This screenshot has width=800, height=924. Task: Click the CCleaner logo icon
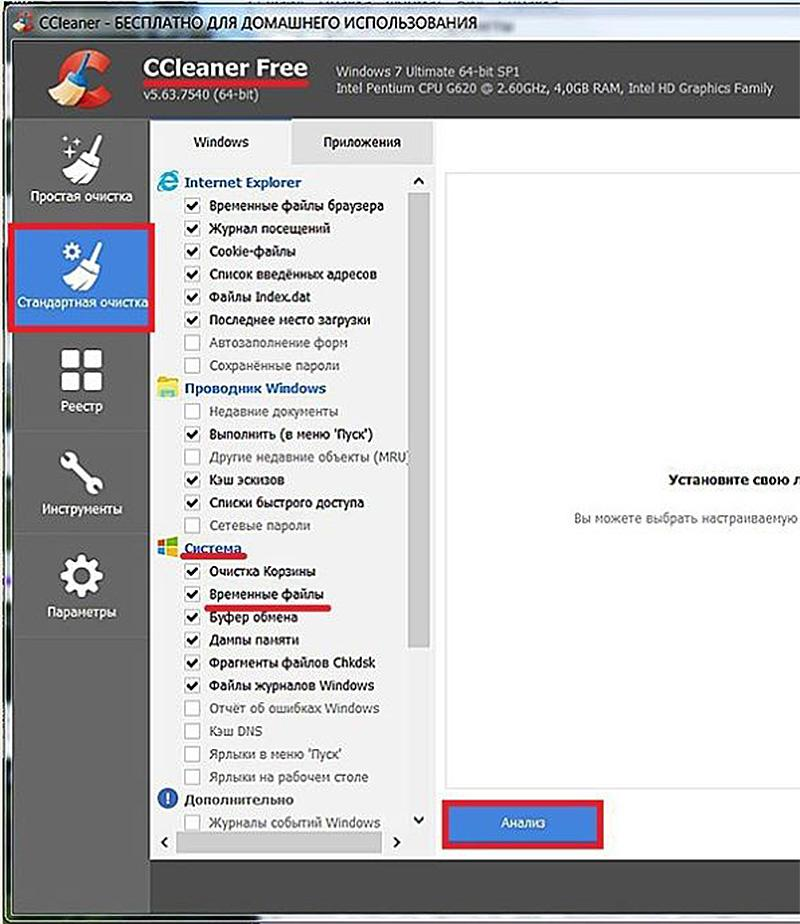(81, 78)
